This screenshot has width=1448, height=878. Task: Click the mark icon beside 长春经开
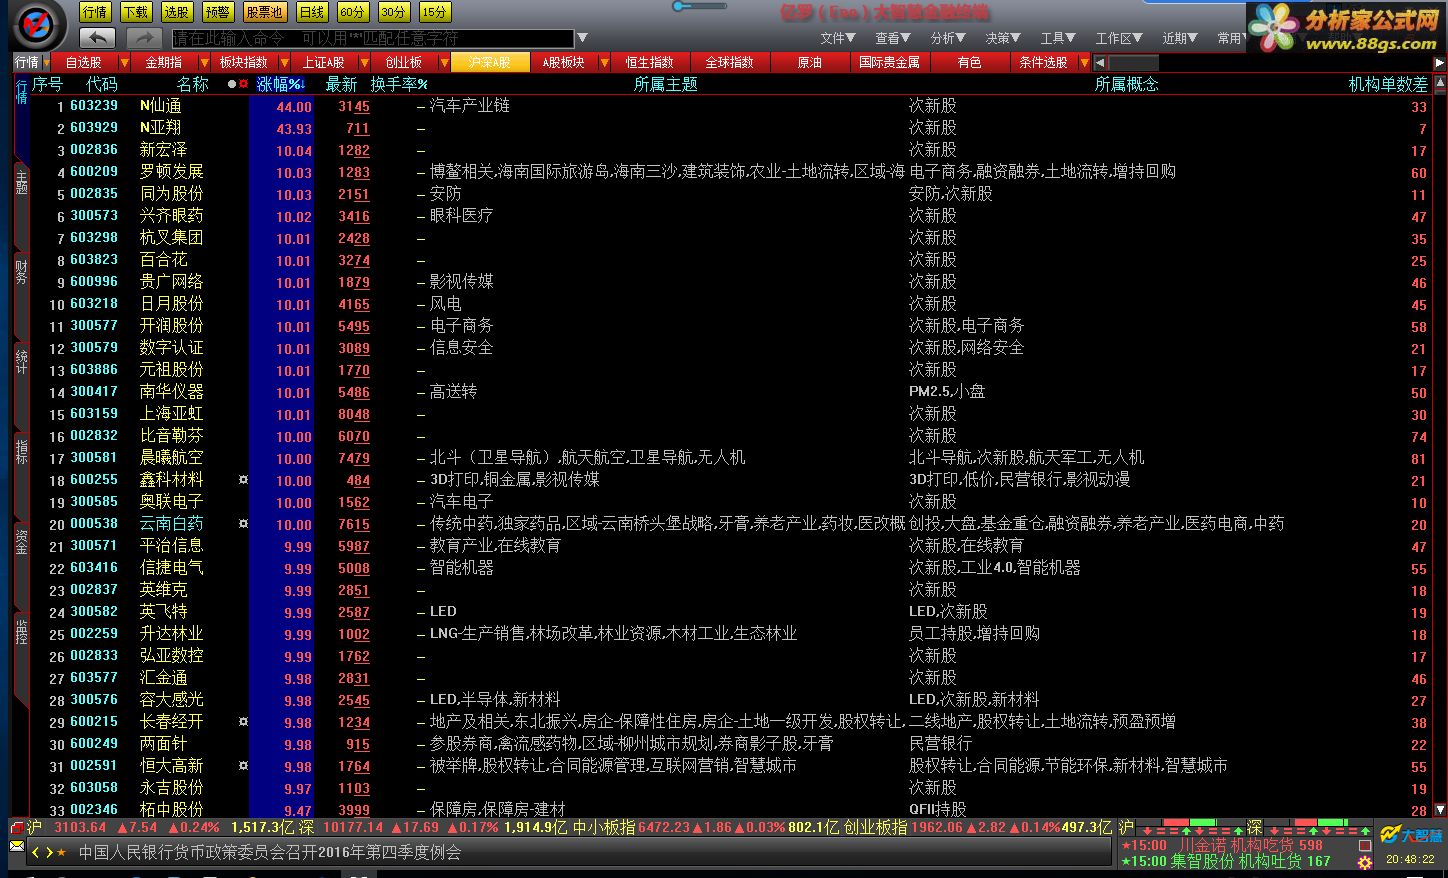point(243,722)
